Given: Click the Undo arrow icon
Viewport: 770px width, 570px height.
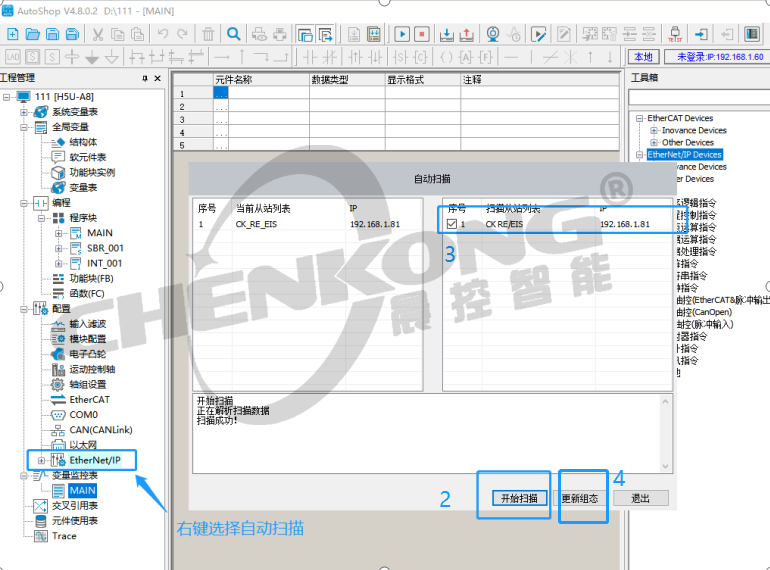Looking at the screenshot, I should tap(163, 34).
